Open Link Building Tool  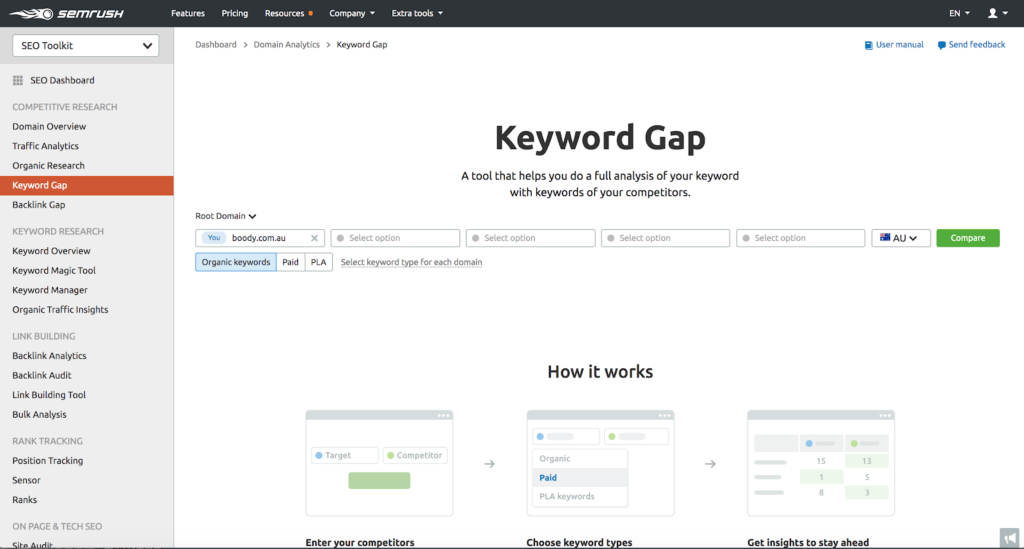(x=49, y=395)
